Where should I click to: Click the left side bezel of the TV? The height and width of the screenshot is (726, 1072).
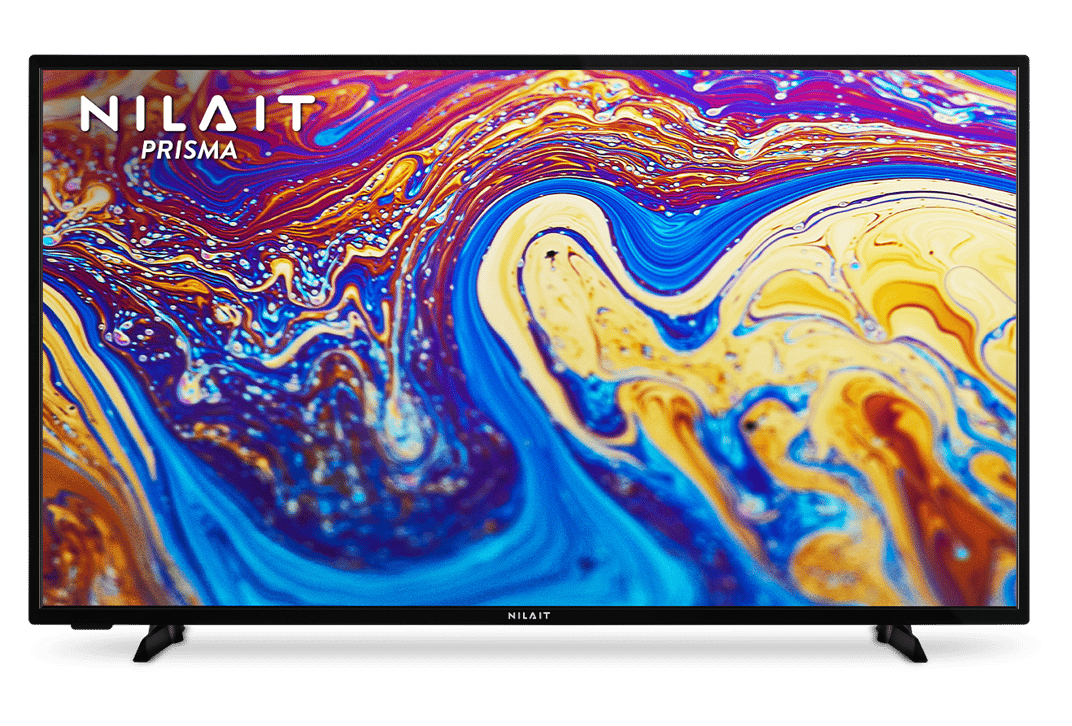click(x=36, y=340)
